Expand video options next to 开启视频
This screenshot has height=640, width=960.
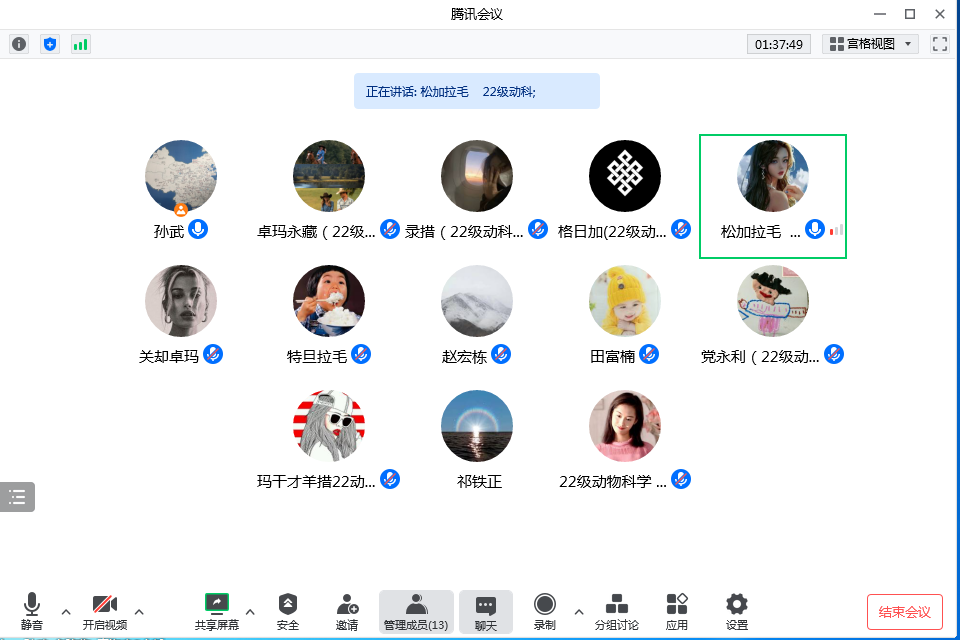[139, 611]
